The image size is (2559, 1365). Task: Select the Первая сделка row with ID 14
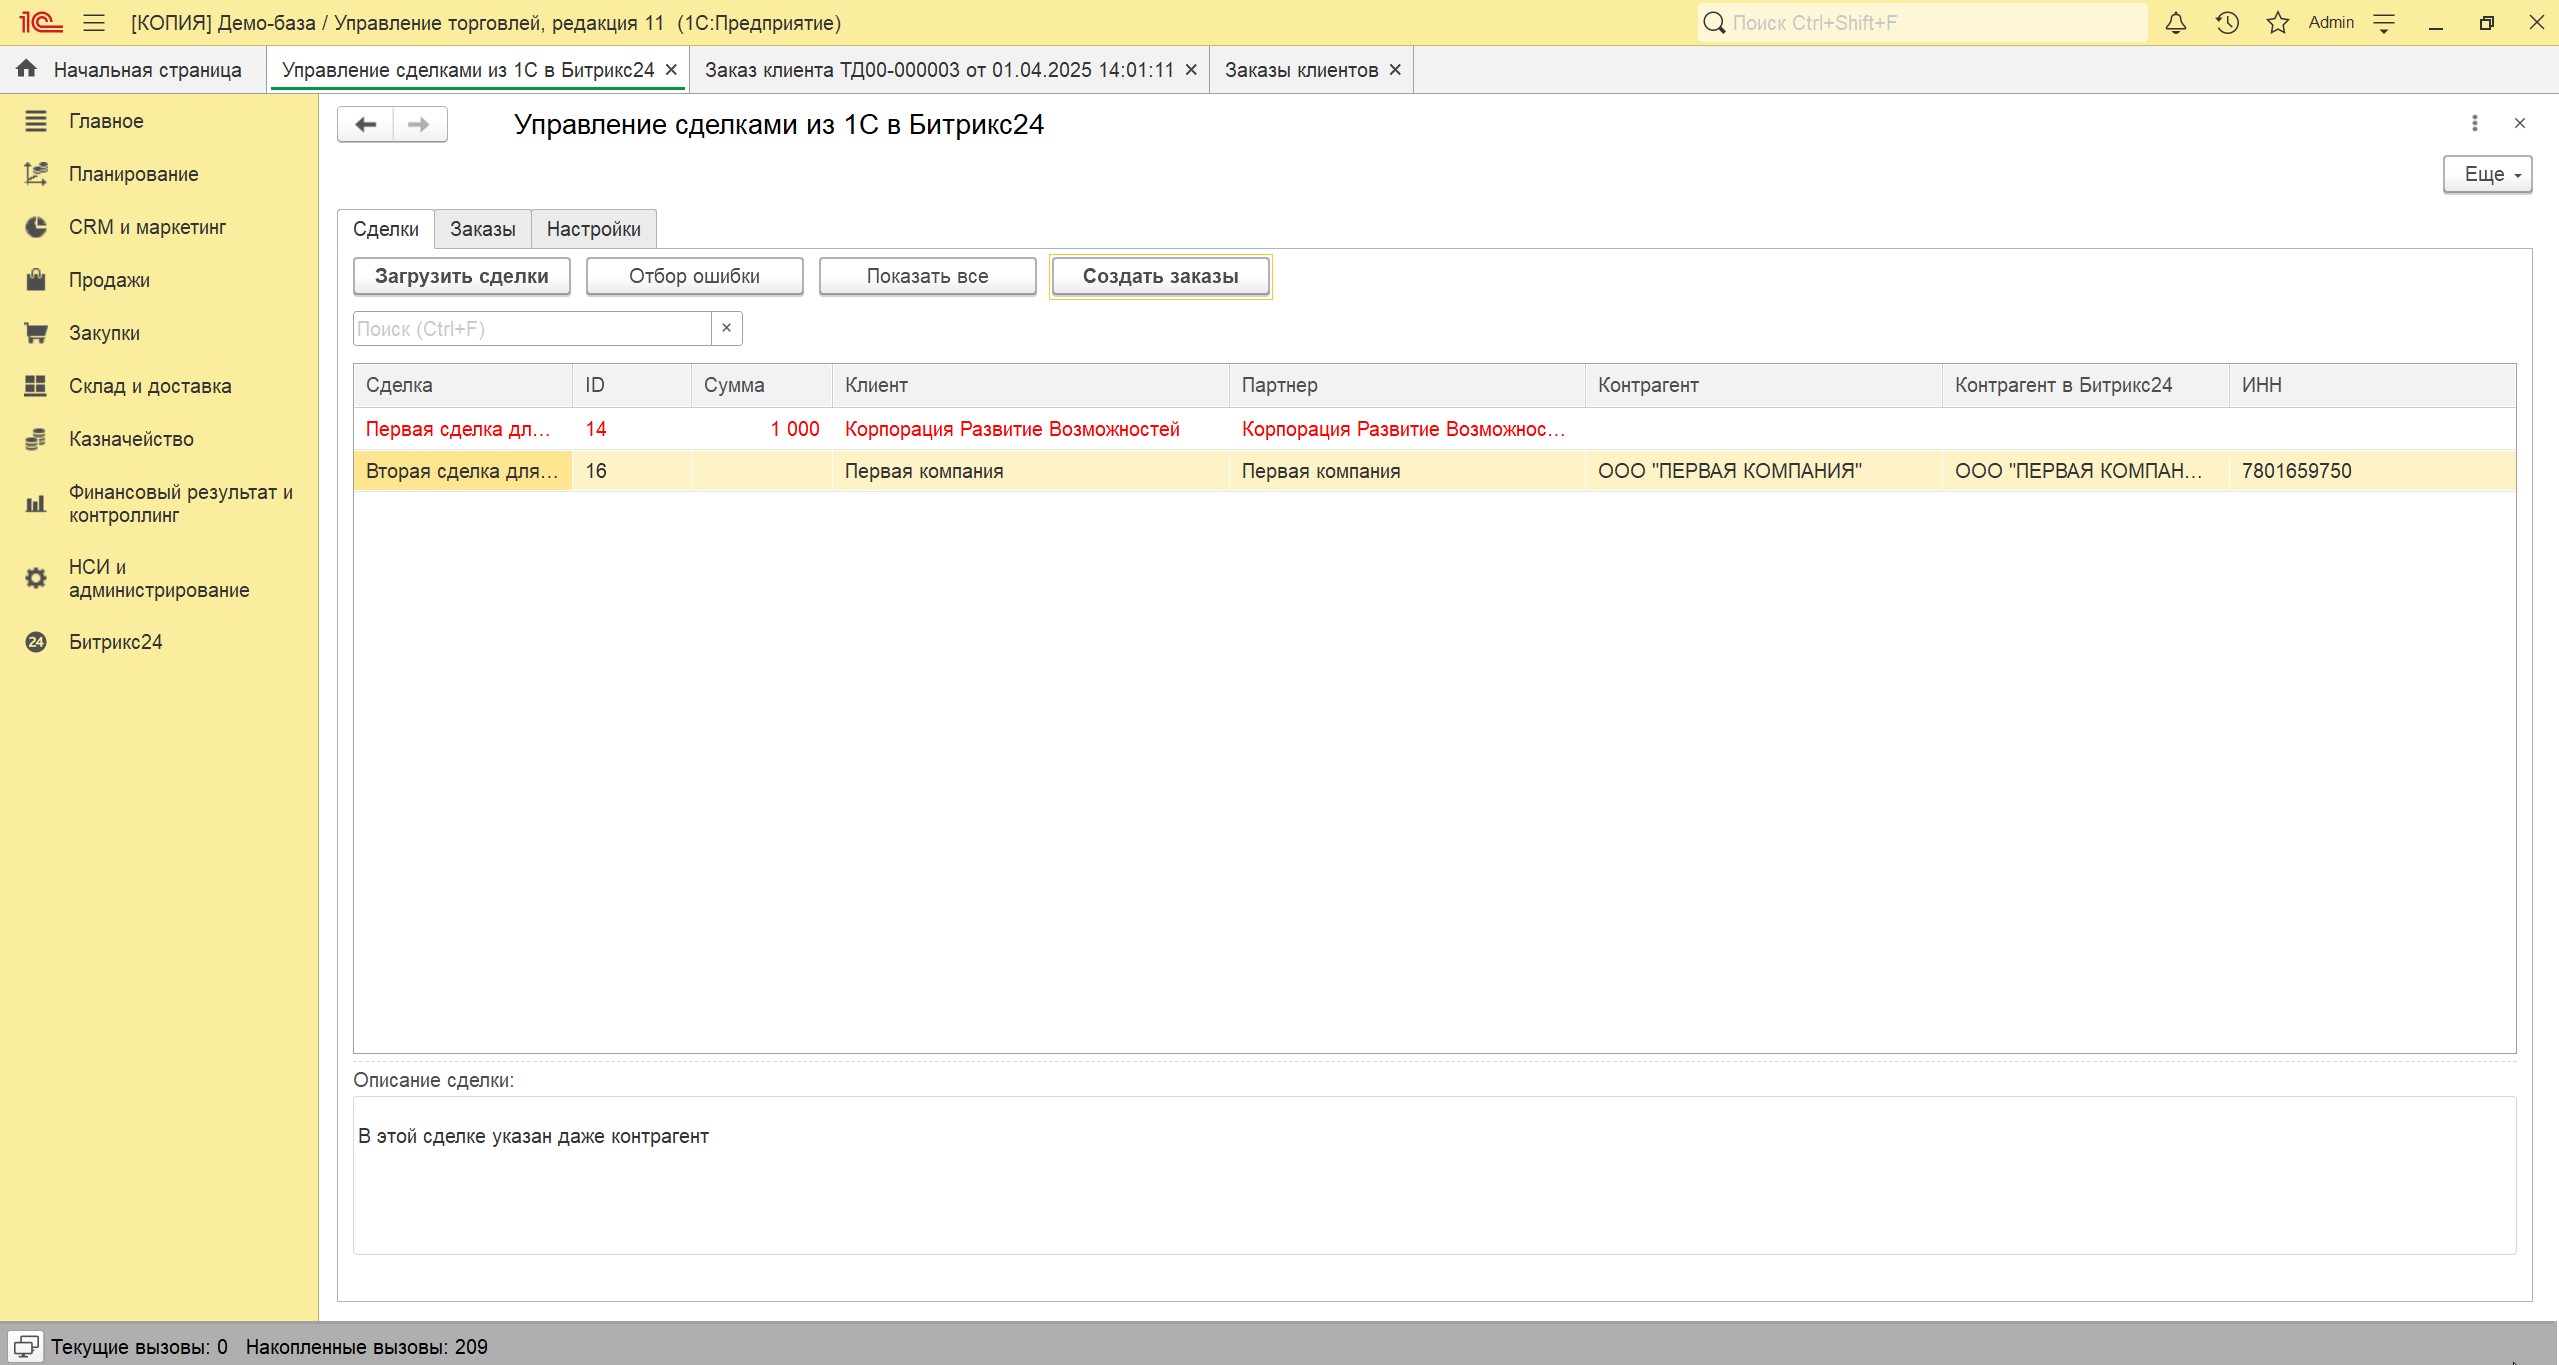(x=458, y=429)
